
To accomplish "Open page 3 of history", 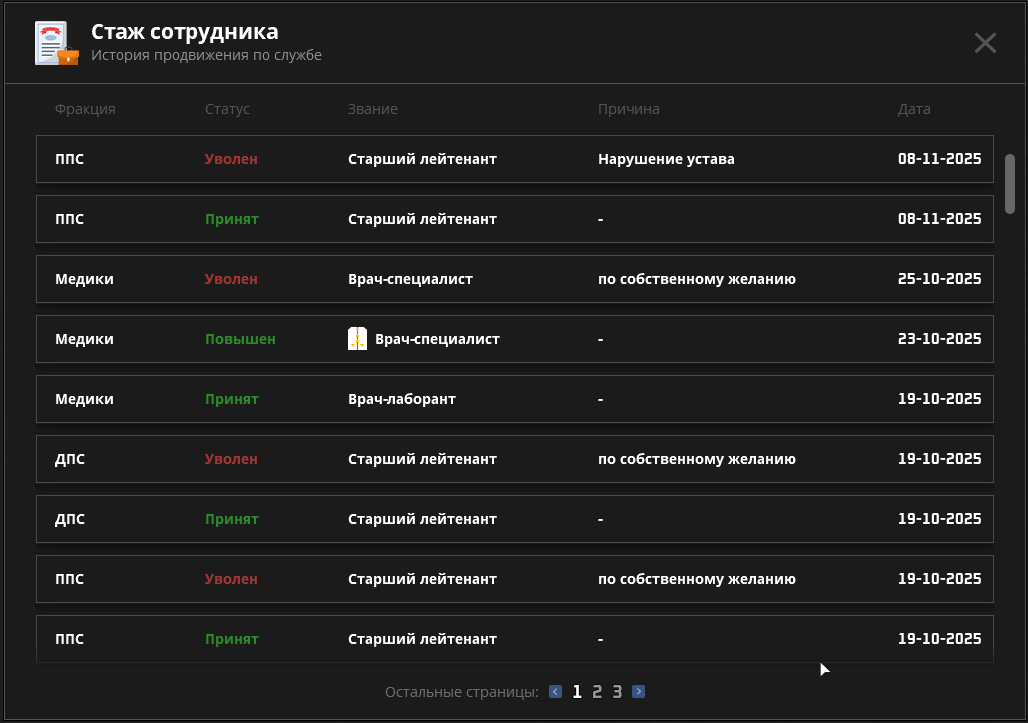I will click(x=618, y=691).
